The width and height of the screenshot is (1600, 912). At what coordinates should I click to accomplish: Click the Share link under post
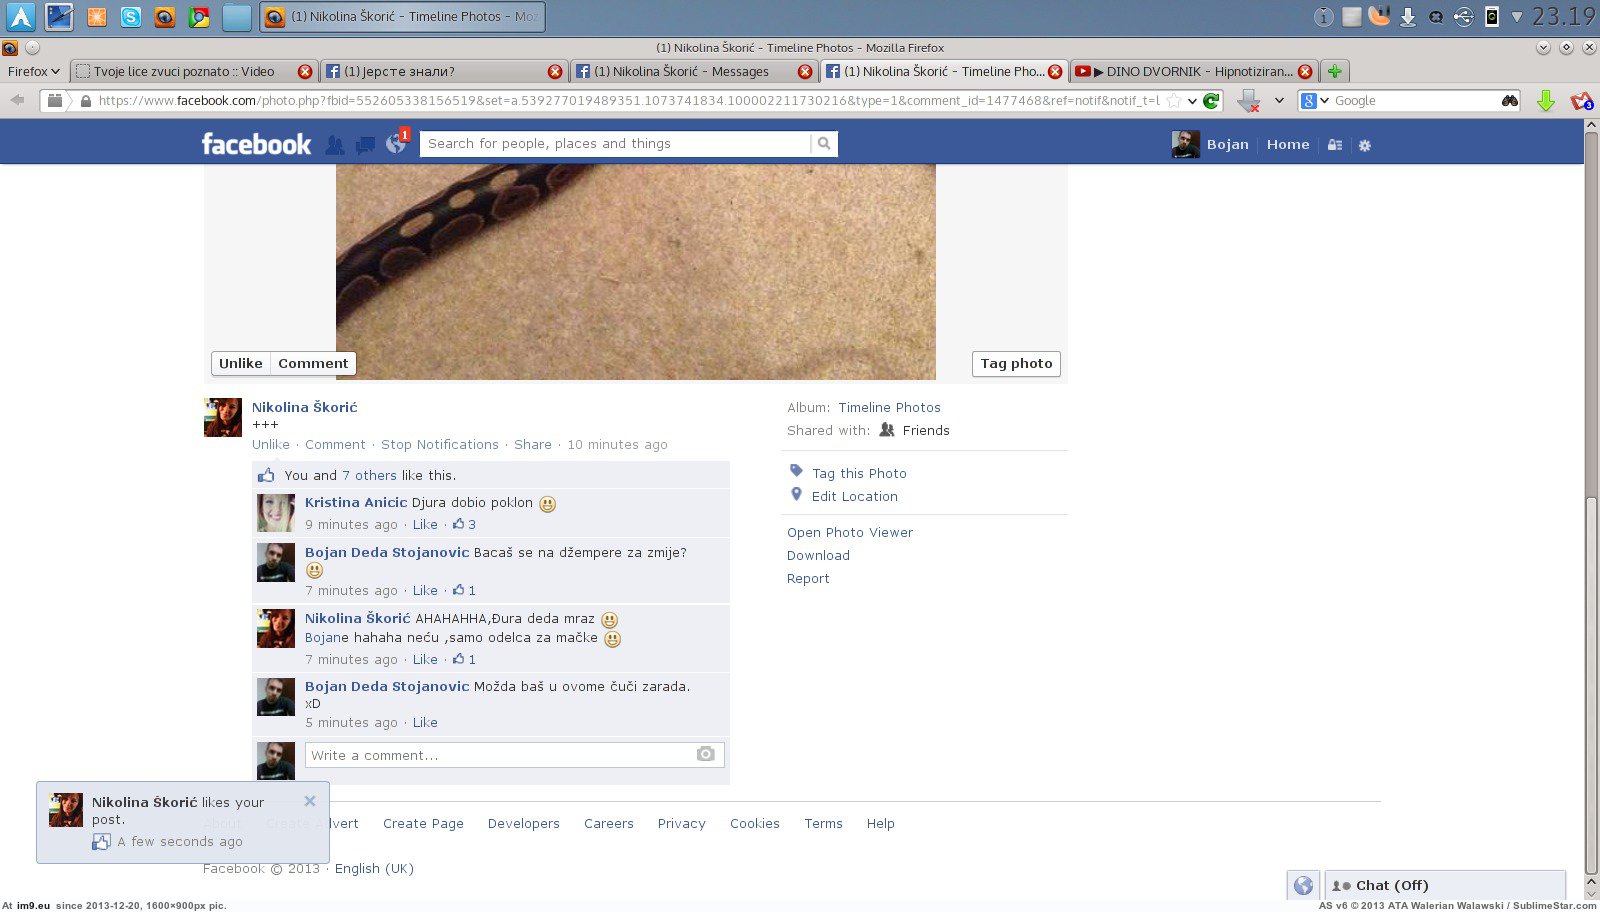[x=533, y=445]
